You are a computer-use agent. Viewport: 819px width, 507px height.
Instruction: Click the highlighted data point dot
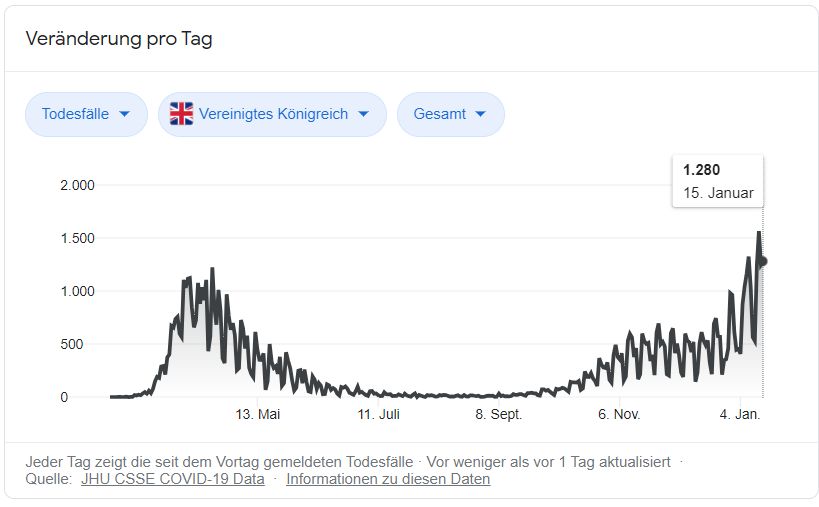pos(763,261)
